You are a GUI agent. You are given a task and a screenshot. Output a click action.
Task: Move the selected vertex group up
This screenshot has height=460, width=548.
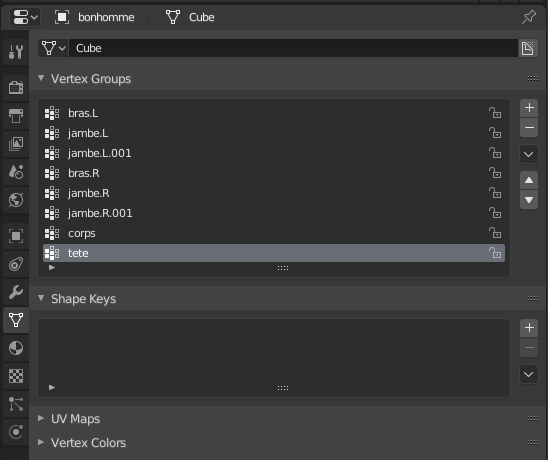[x=529, y=180]
